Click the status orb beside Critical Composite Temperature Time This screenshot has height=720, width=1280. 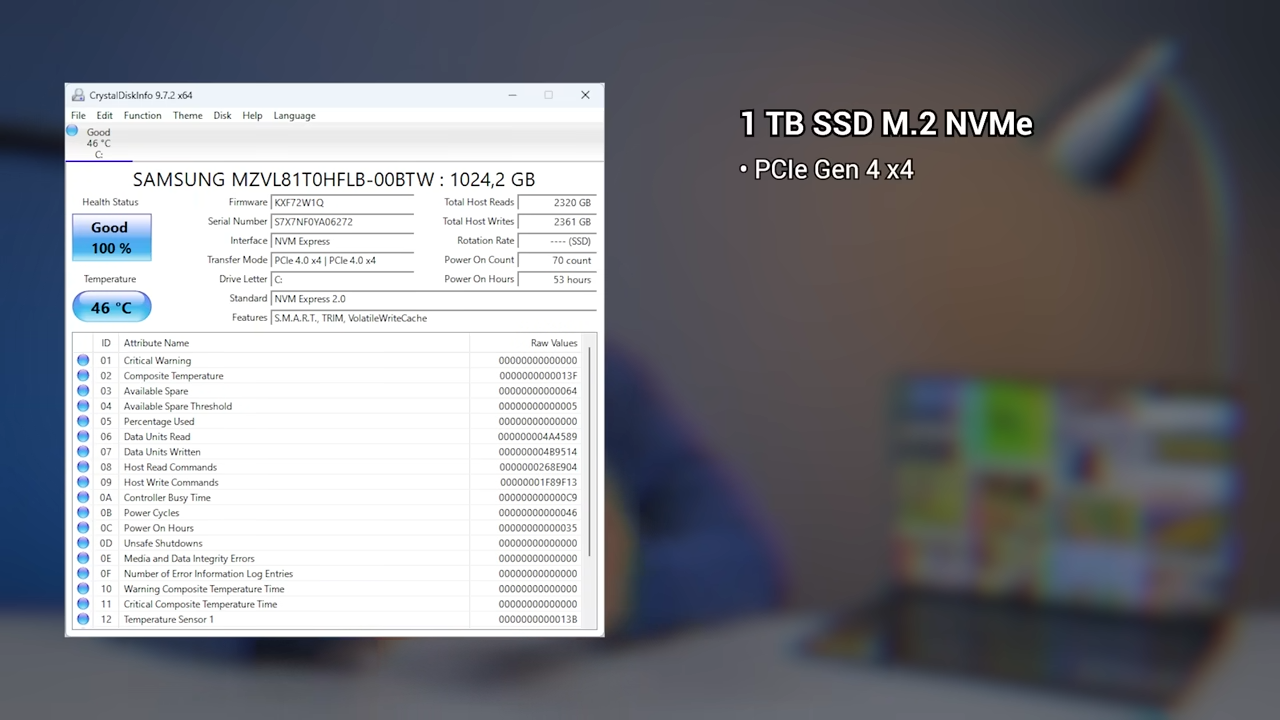(83, 604)
